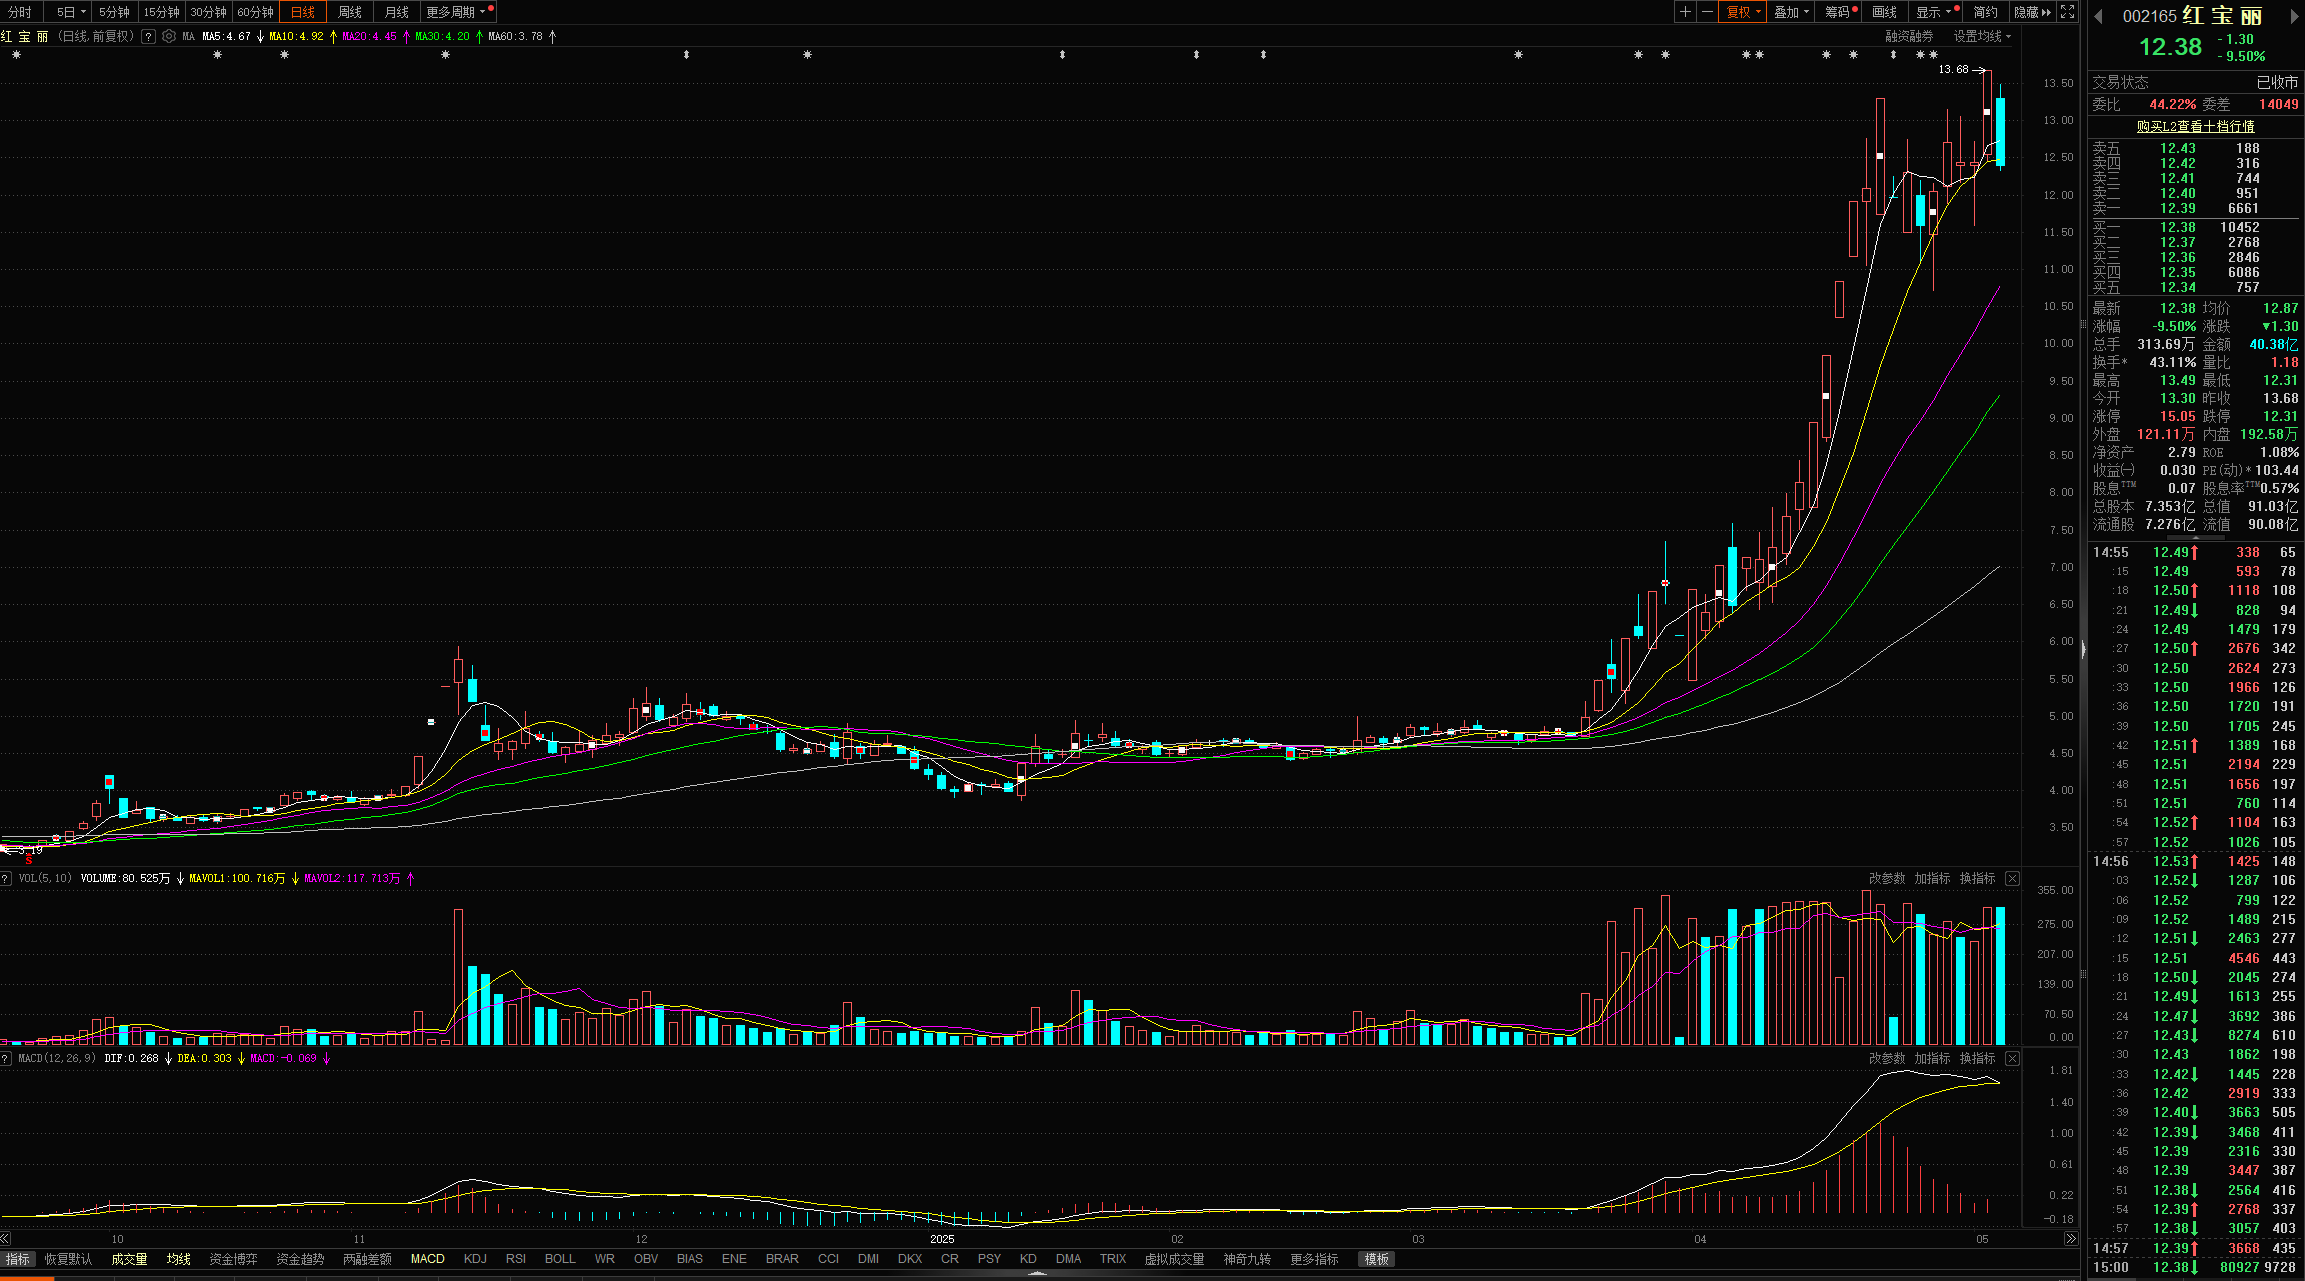Screen dimensions: 2305x1281
Task: Switch to 周线 period tab
Action: tap(349, 12)
